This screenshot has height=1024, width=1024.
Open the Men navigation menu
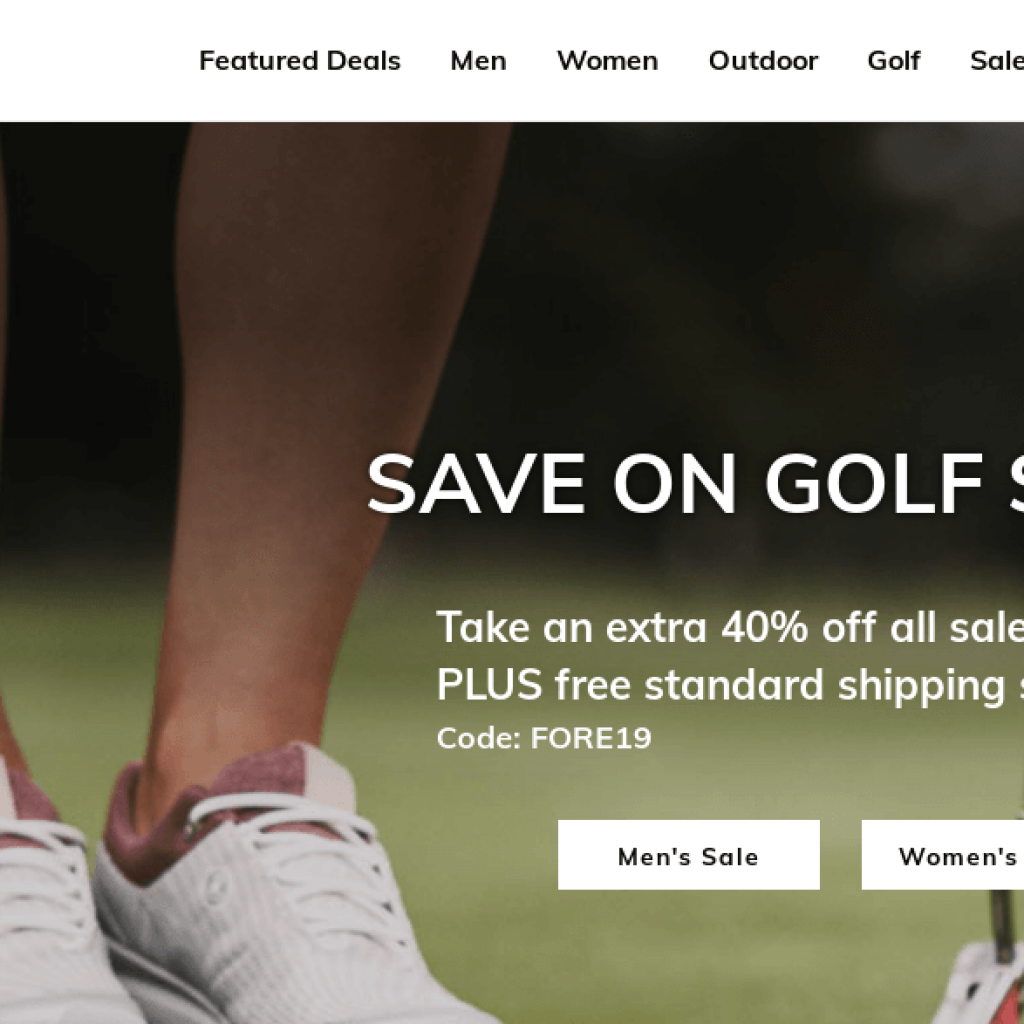coord(478,61)
